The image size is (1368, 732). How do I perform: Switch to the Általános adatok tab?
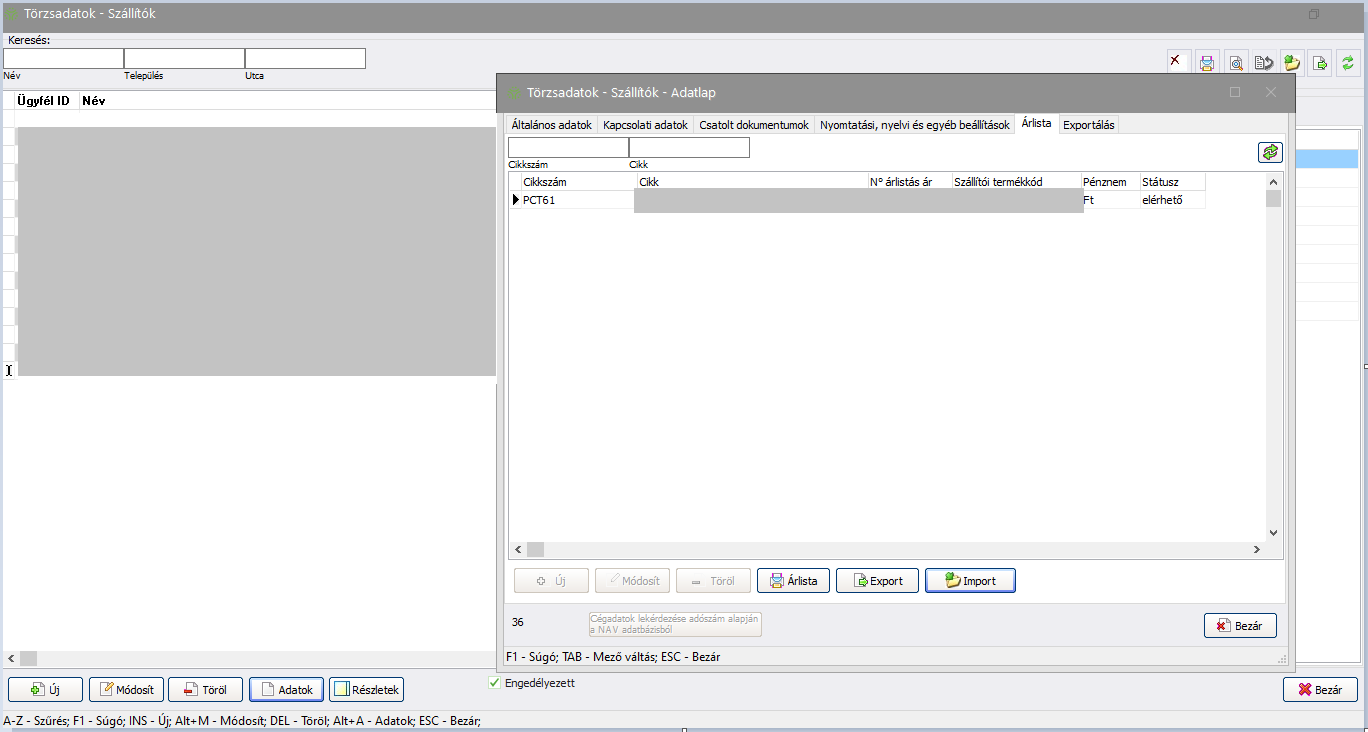pos(551,125)
